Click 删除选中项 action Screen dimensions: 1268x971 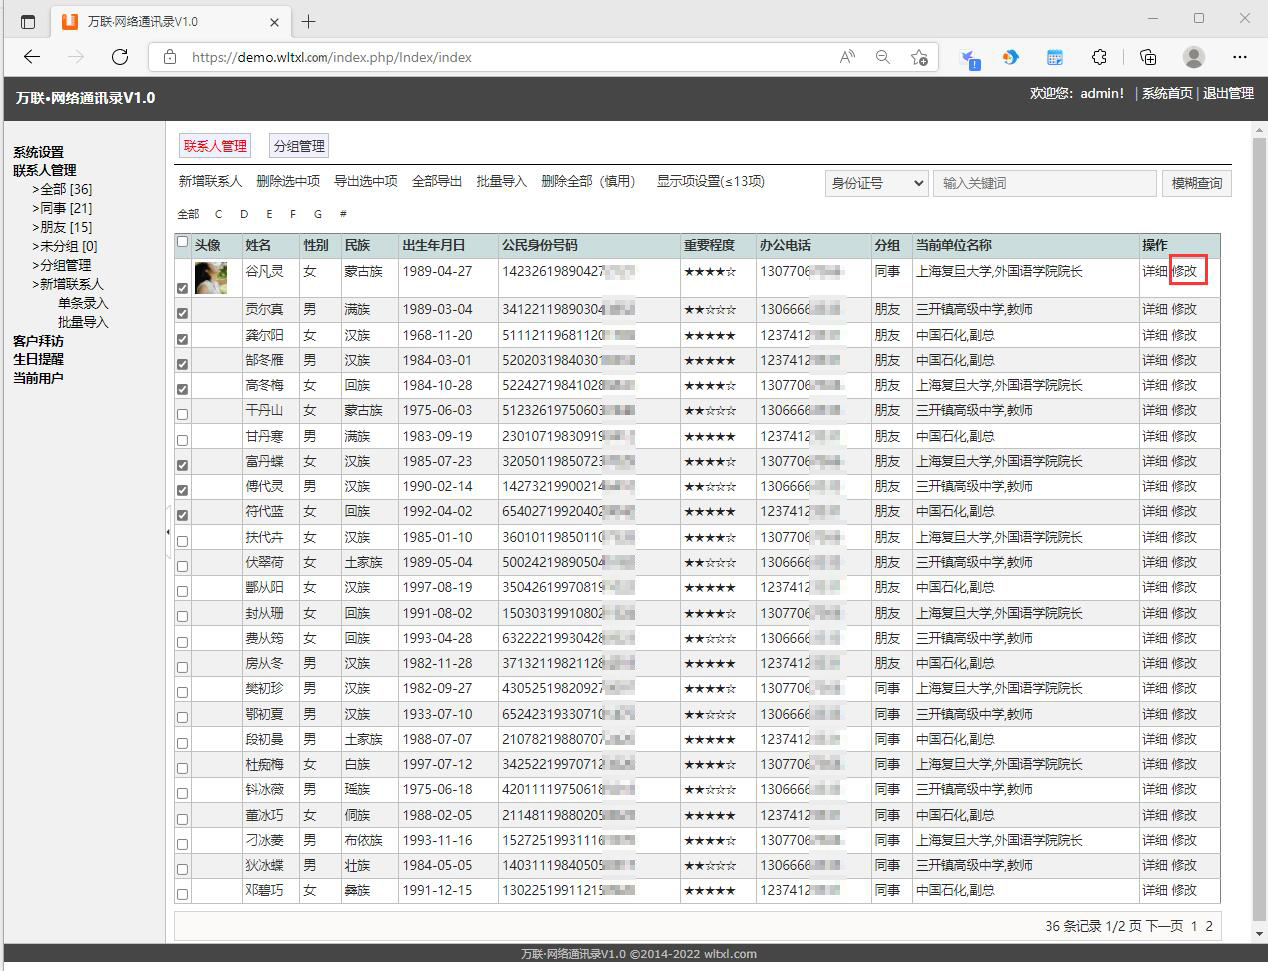coord(288,181)
